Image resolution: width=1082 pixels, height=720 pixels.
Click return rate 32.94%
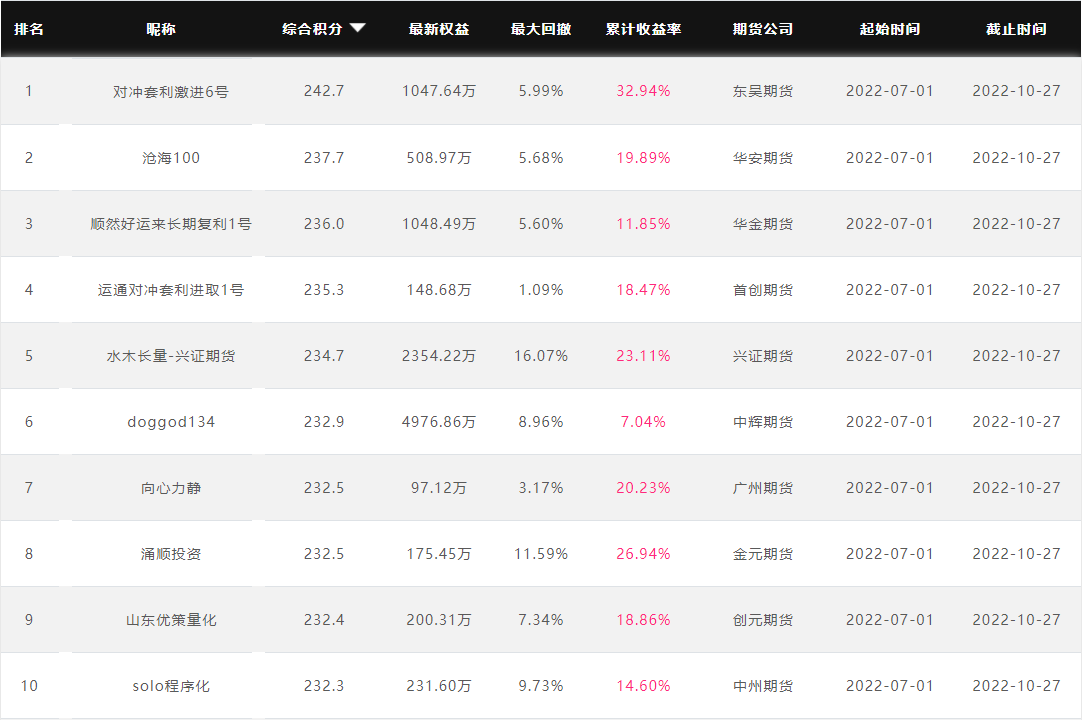pos(643,91)
